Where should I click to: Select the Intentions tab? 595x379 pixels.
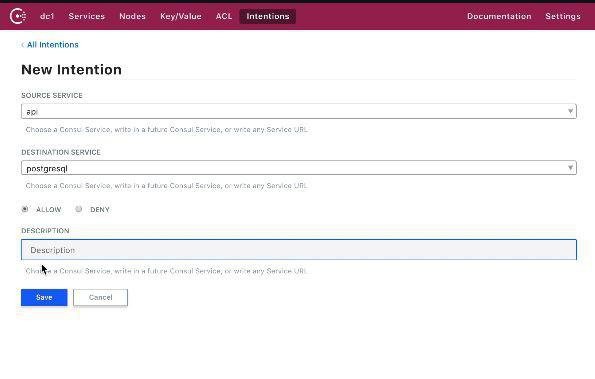[x=268, y=16]
